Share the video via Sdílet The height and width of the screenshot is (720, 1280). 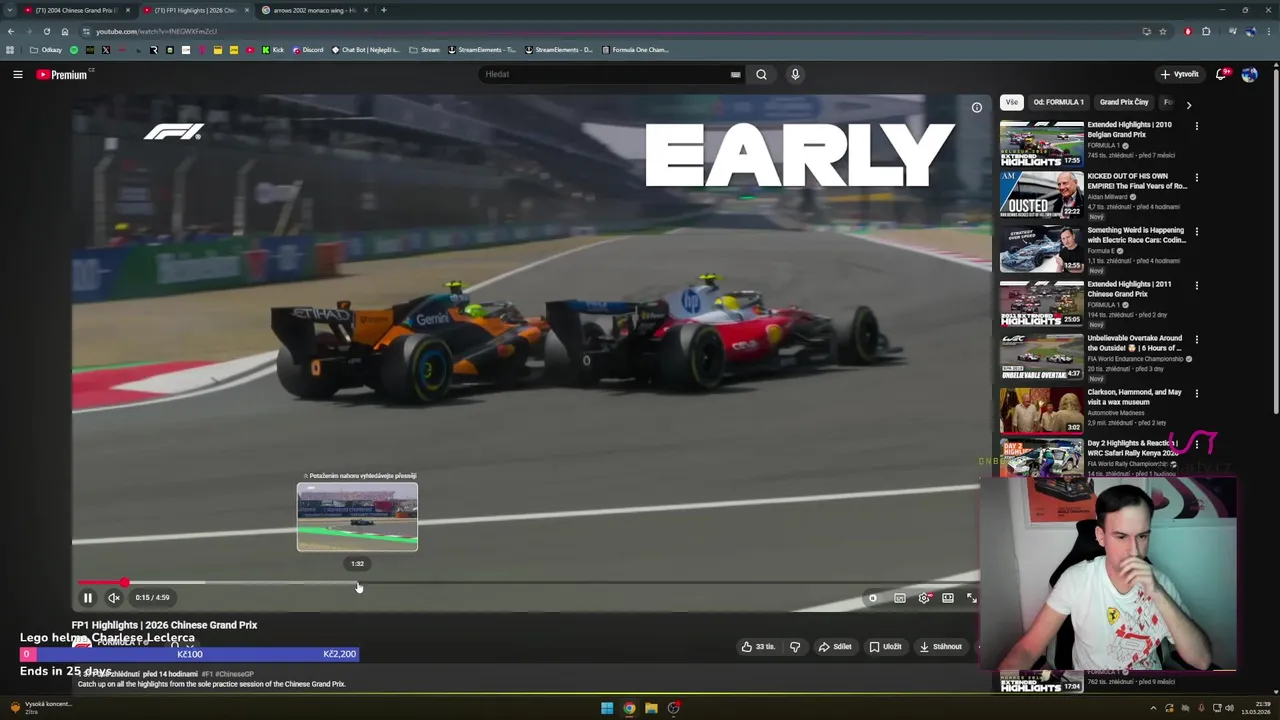[x=834, y=647]
